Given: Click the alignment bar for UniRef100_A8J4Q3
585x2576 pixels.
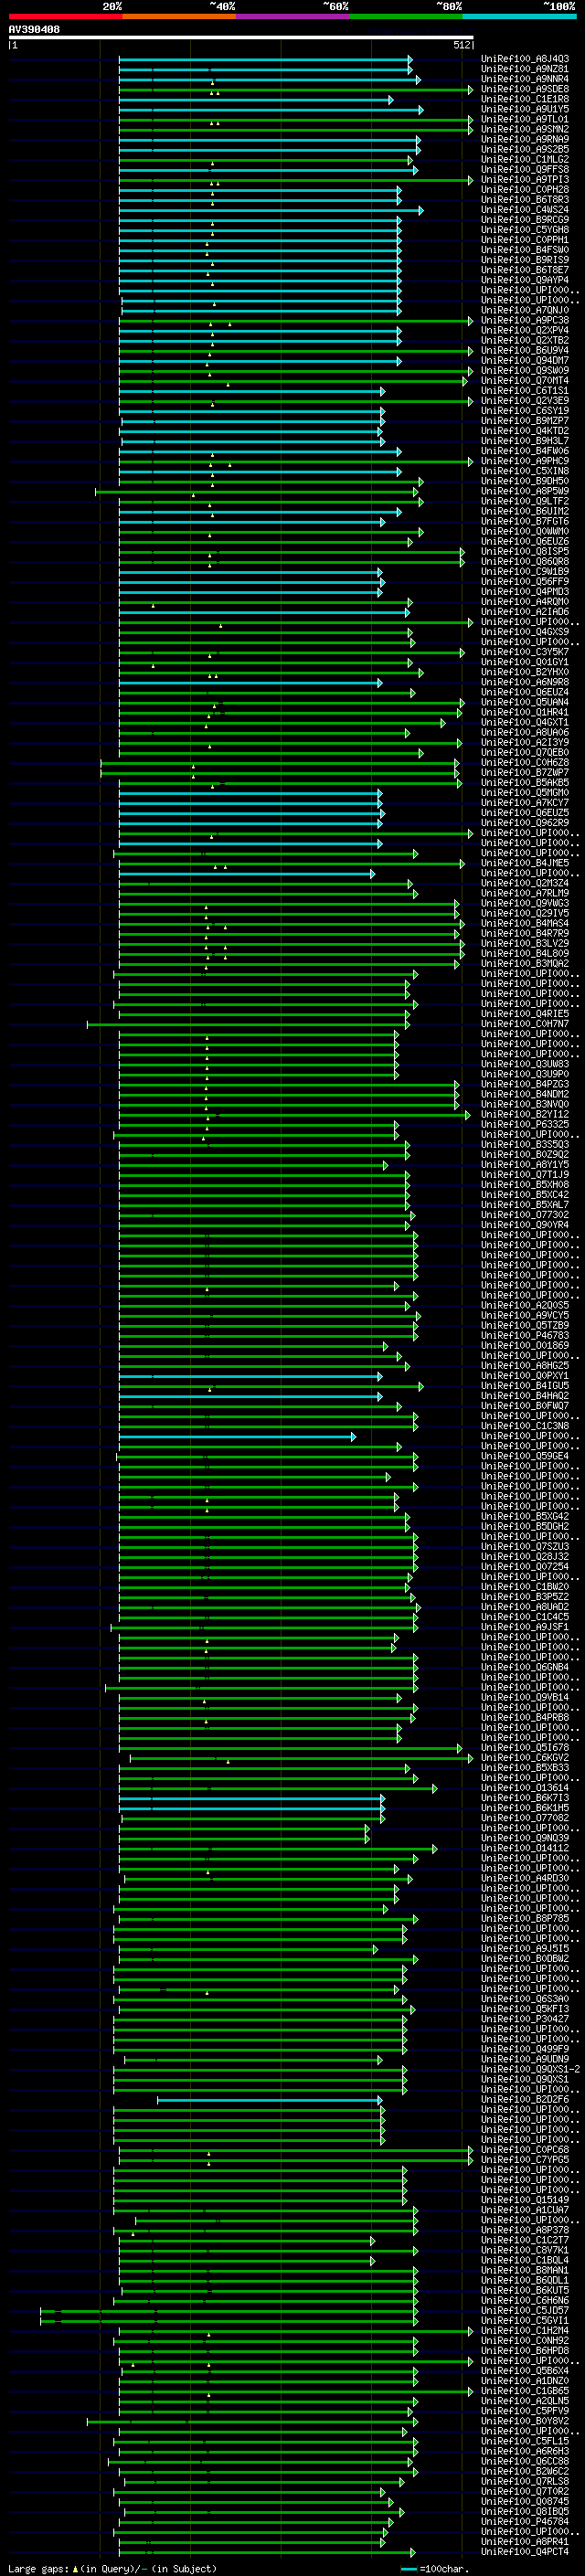Looking at the screenshot, I should pos(265,59).
